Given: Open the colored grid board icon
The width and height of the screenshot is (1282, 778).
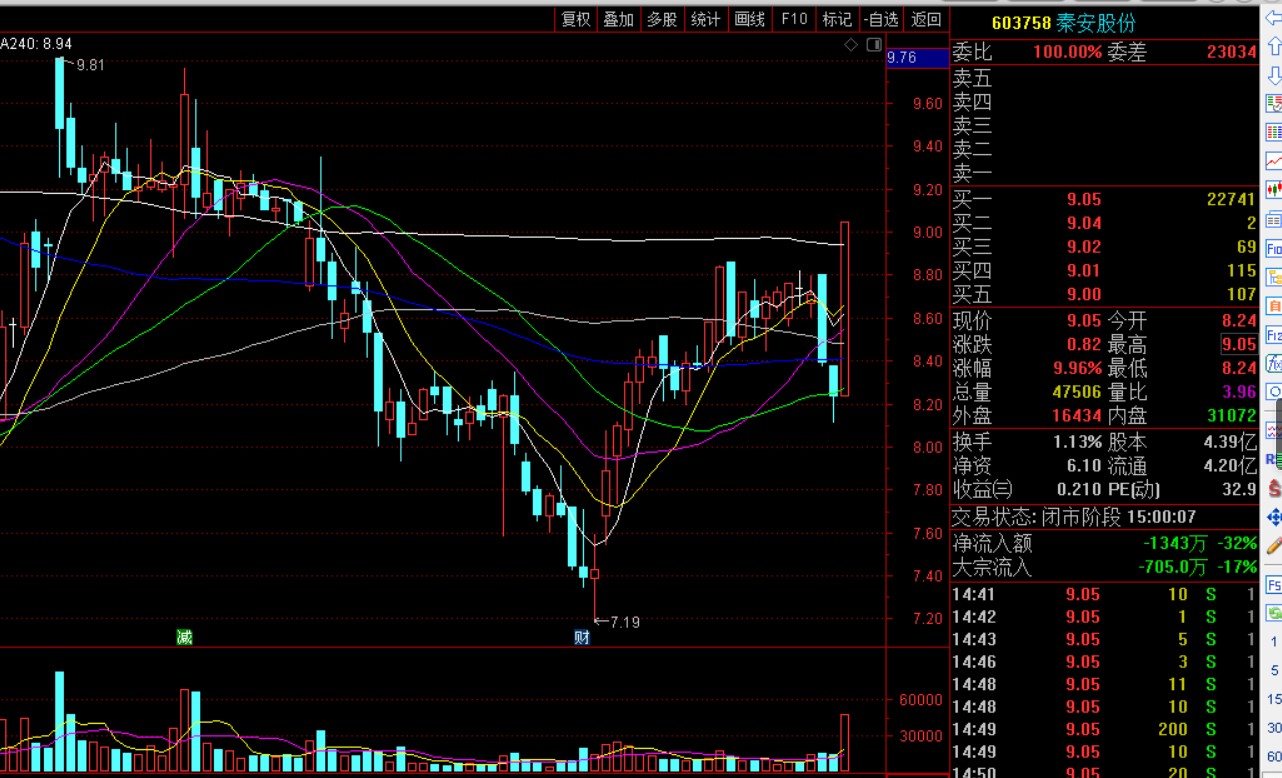Looking at the screenshot, I should click(x=1273, y=132).
